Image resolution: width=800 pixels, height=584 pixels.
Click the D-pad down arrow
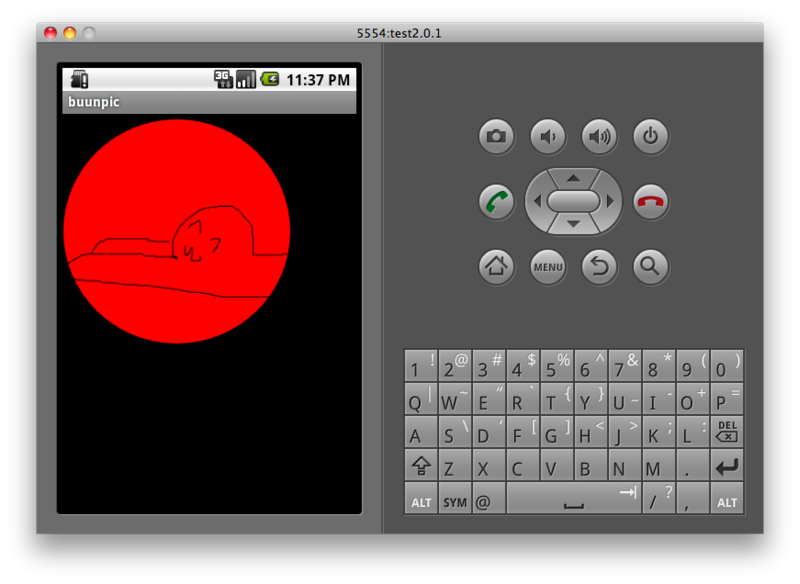pyautogui.click(x=573, y=224)
